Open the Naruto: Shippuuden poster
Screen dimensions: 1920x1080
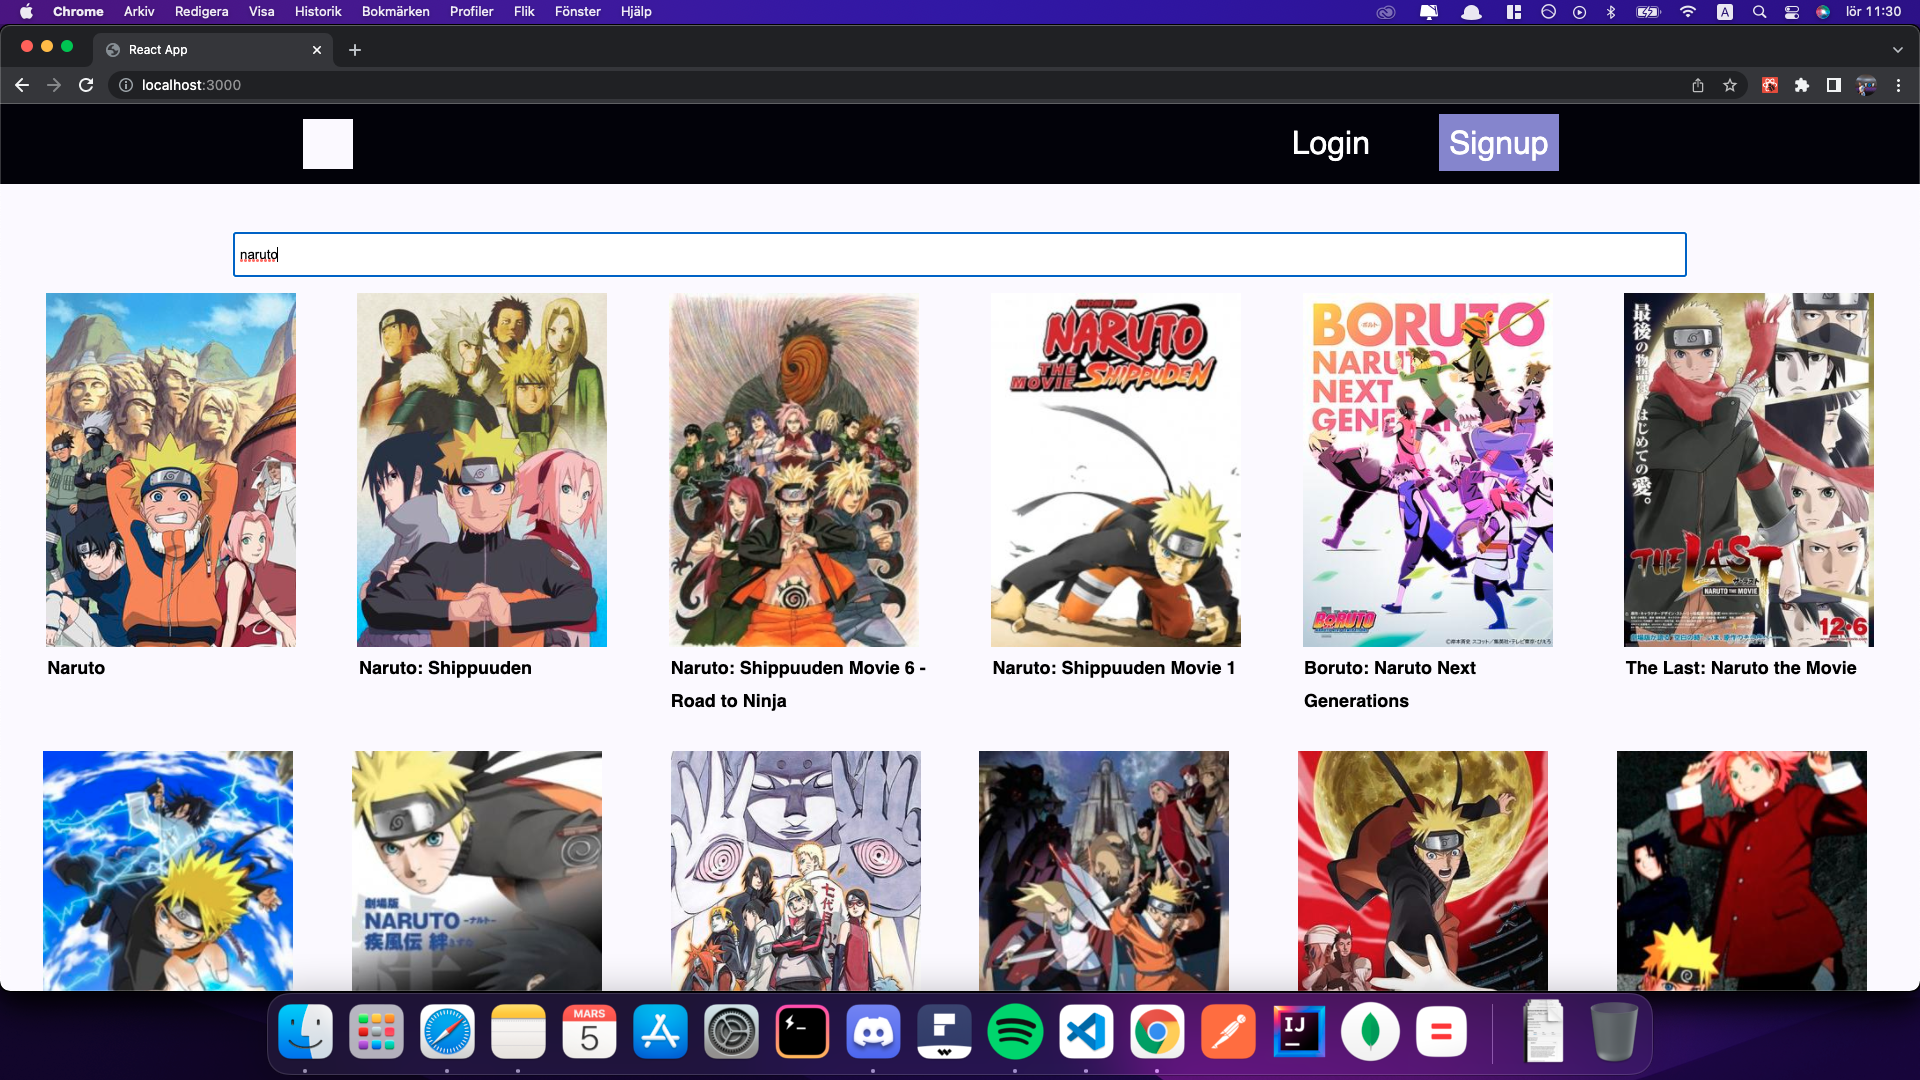pos(482,470)
